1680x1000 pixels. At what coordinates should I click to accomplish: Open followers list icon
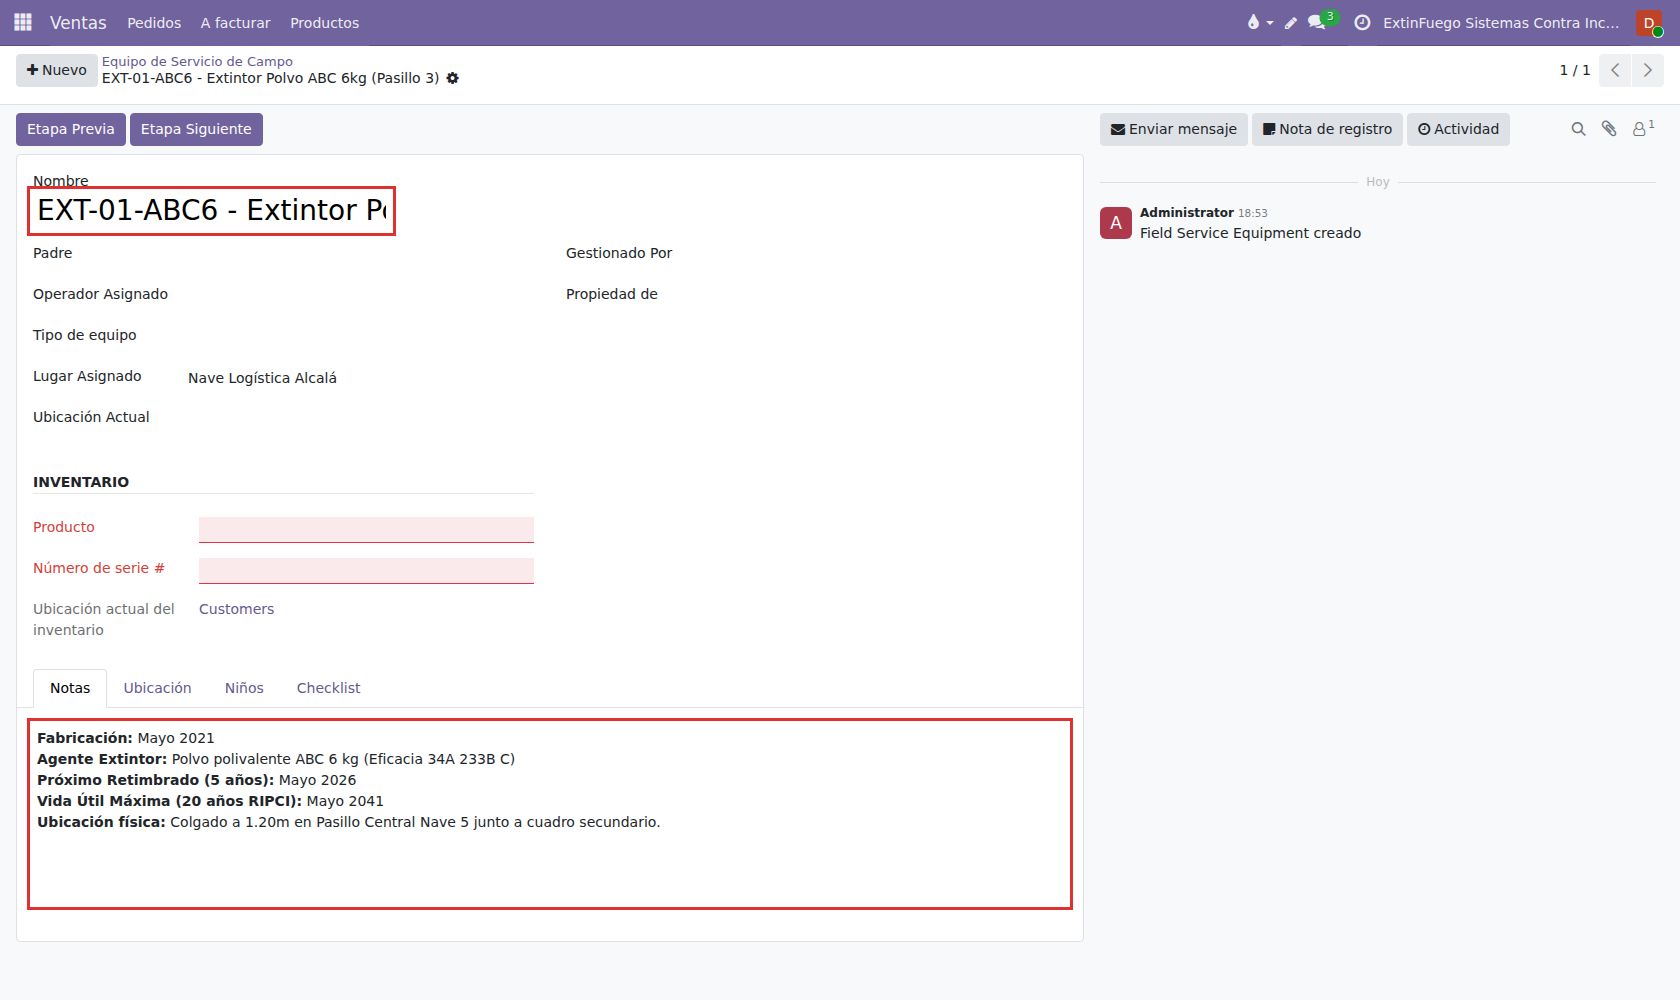click(1643, 129)
